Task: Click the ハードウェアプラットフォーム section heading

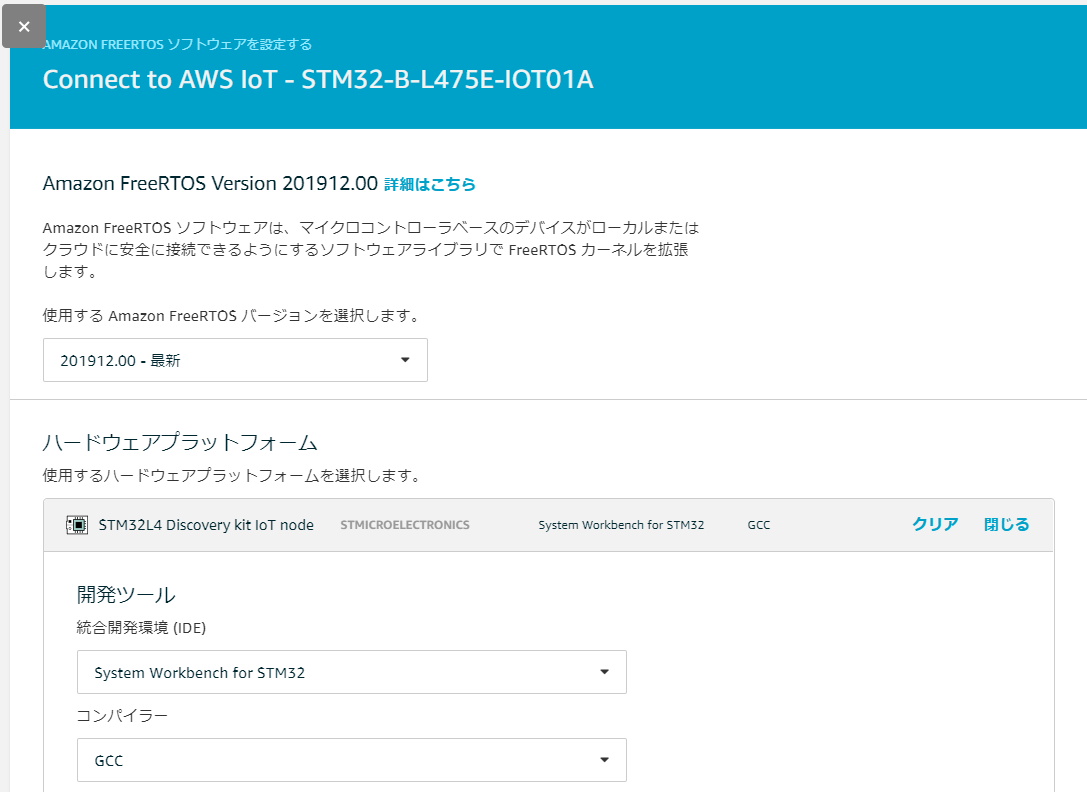Action: 180,442
